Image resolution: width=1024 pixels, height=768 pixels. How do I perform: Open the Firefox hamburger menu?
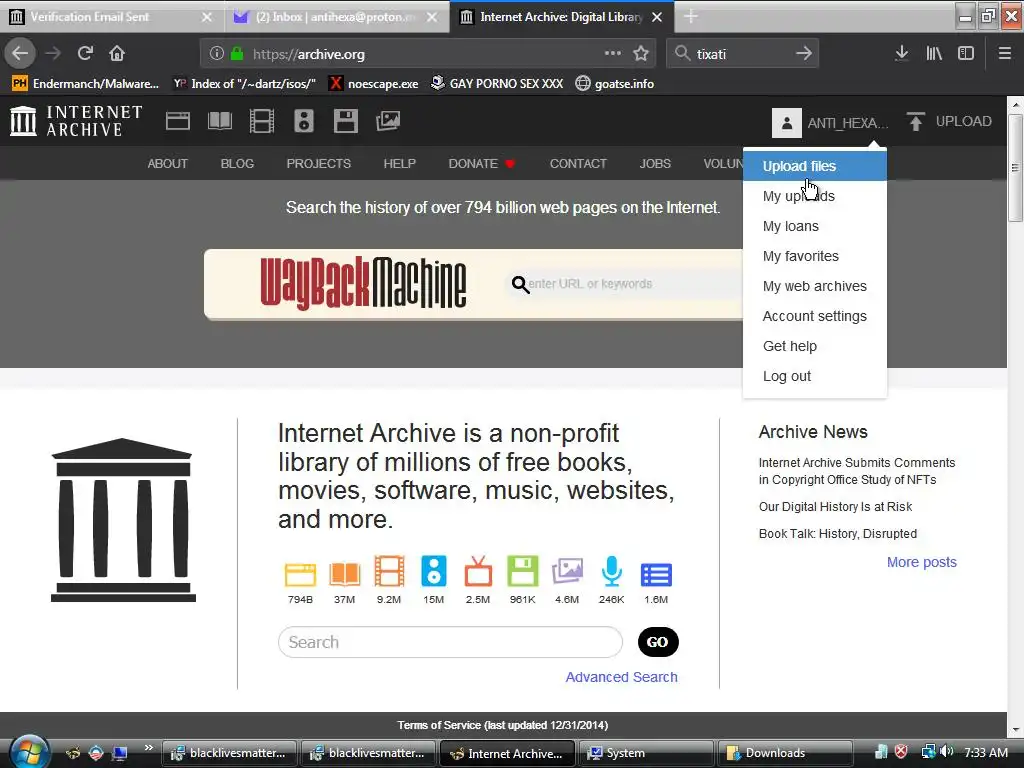click(1005, 54)
